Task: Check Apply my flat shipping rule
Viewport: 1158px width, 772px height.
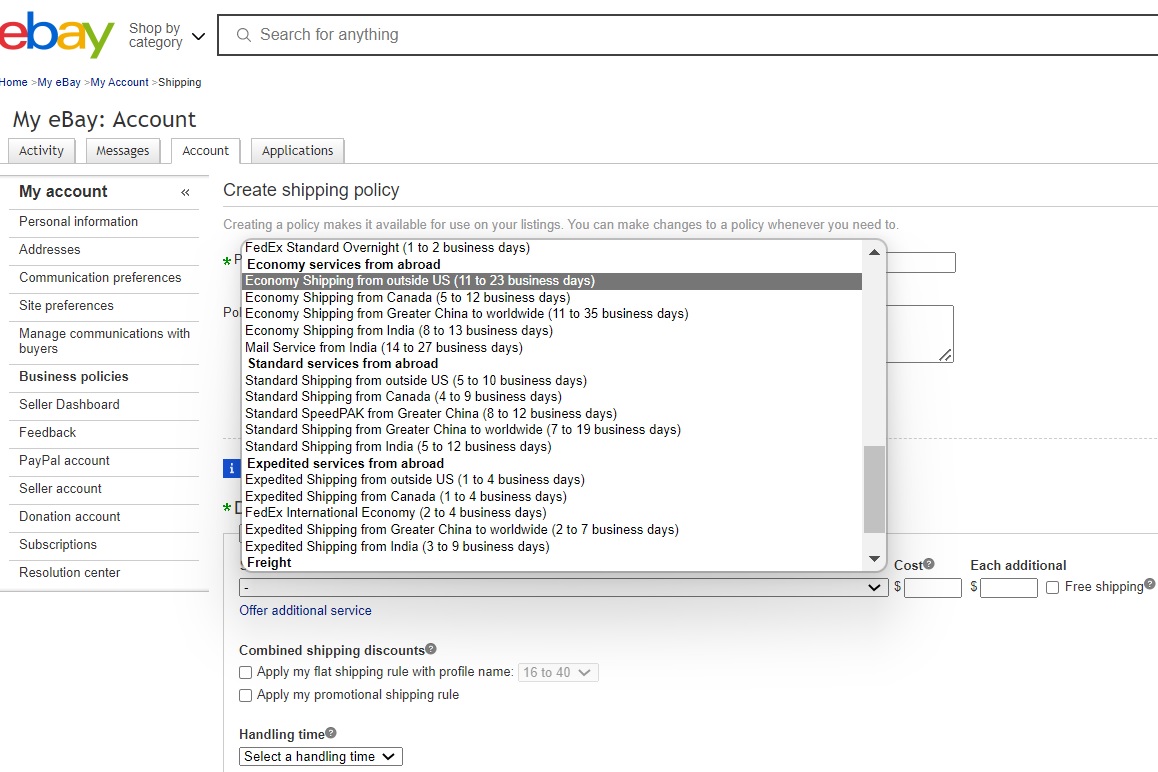Action: coord(246,673)
